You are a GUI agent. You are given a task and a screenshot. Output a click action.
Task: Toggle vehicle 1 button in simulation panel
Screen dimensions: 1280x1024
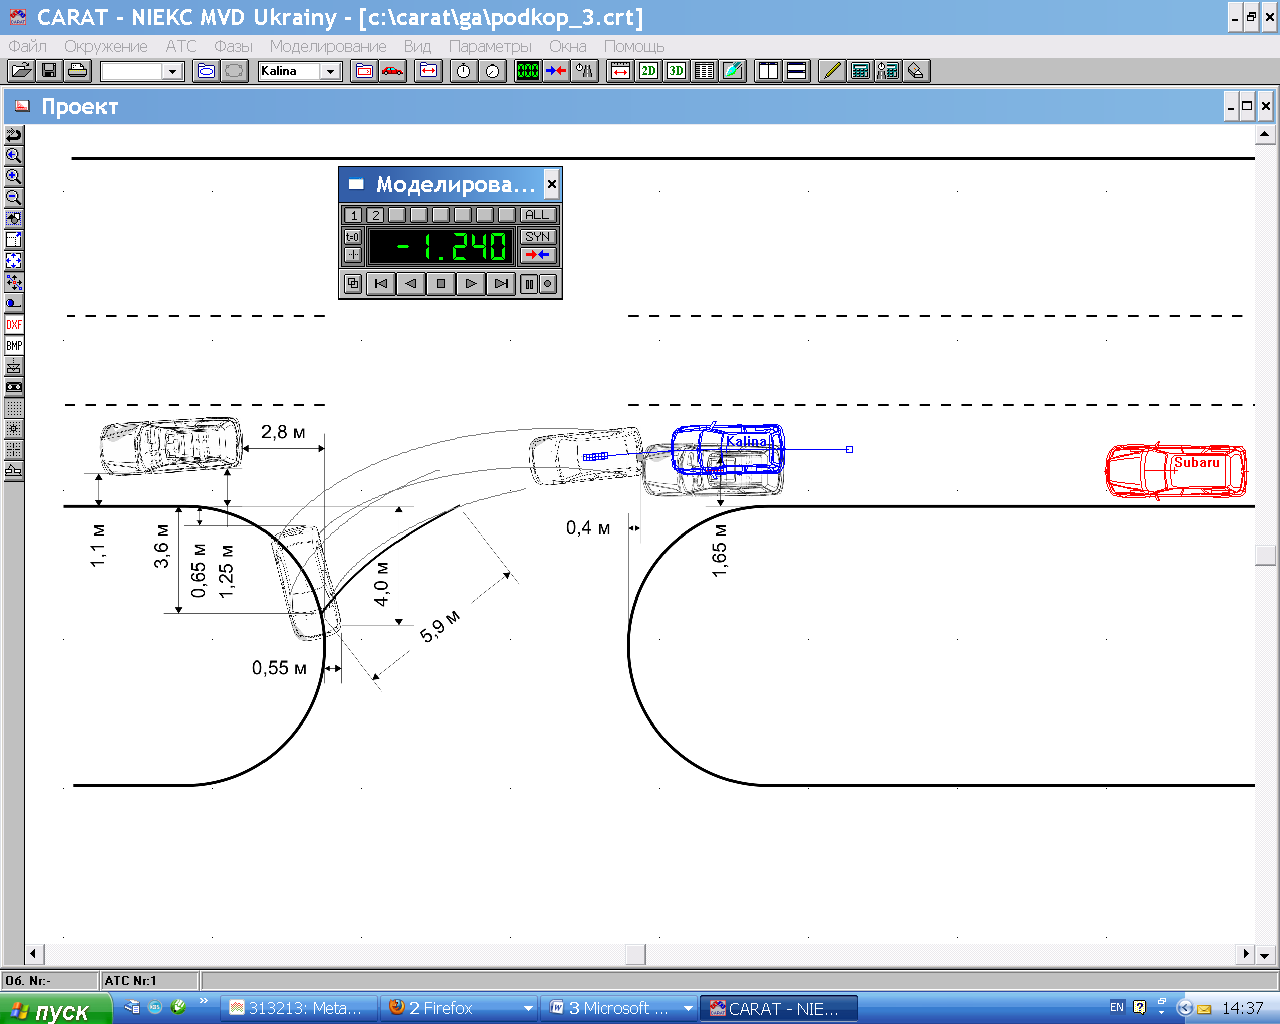coord(353,215)
